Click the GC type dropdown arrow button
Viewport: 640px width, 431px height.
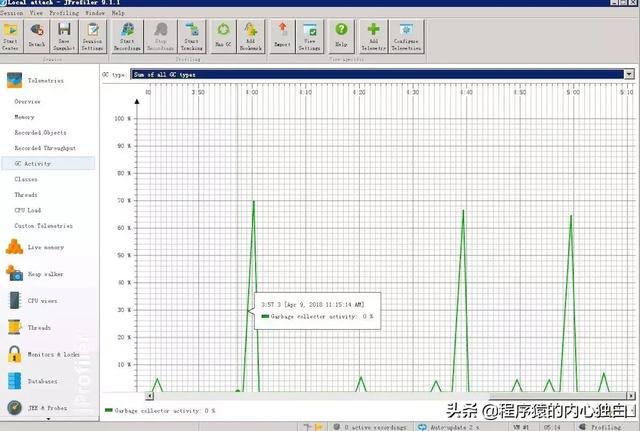(x=629, y=74)
